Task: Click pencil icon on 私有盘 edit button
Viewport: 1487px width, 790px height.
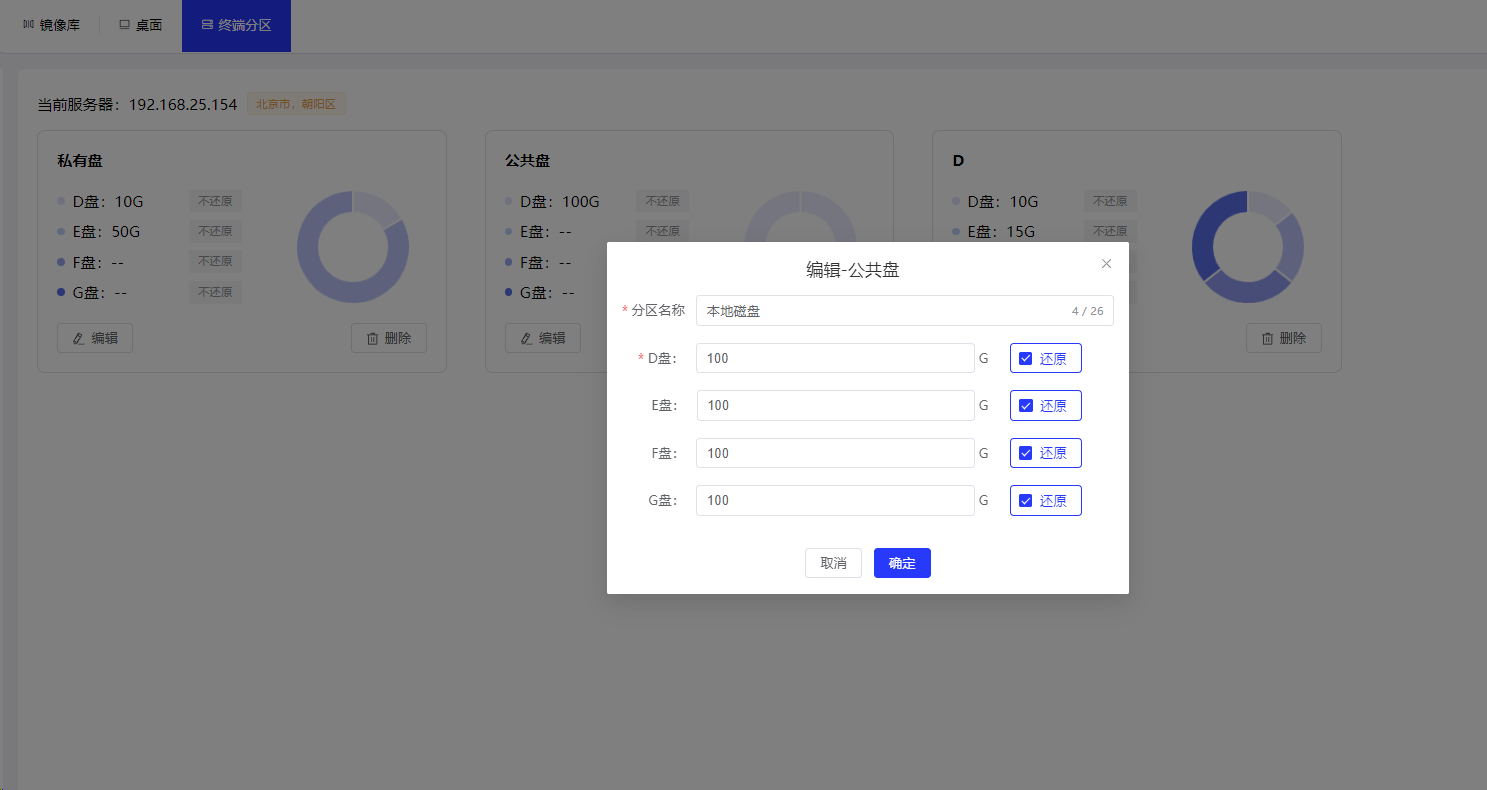Action: point(79,339)
